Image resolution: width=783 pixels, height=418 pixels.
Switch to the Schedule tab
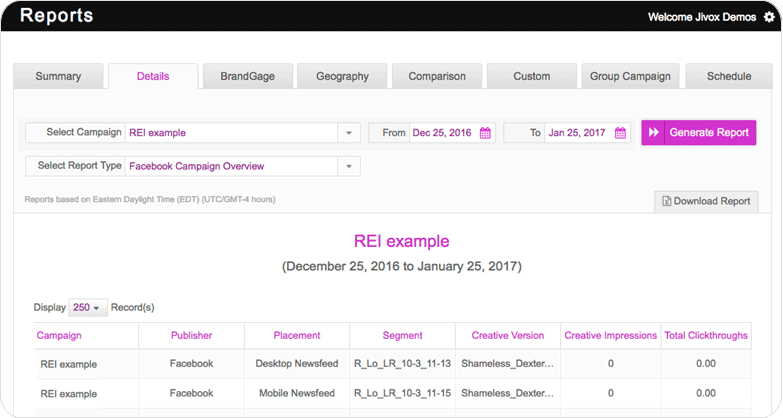point(728,77)
